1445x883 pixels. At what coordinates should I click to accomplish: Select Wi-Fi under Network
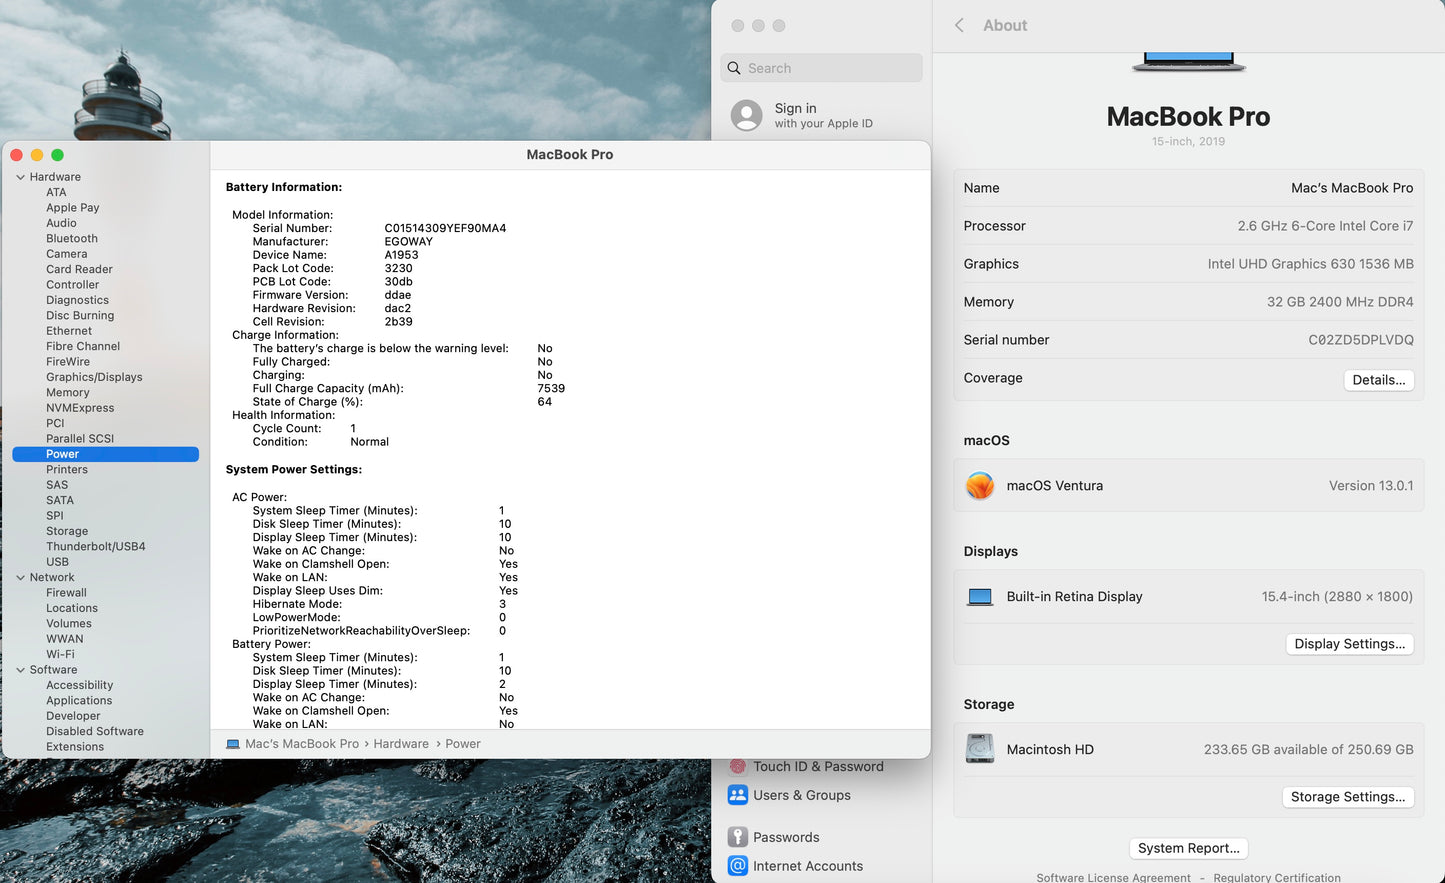60,655
